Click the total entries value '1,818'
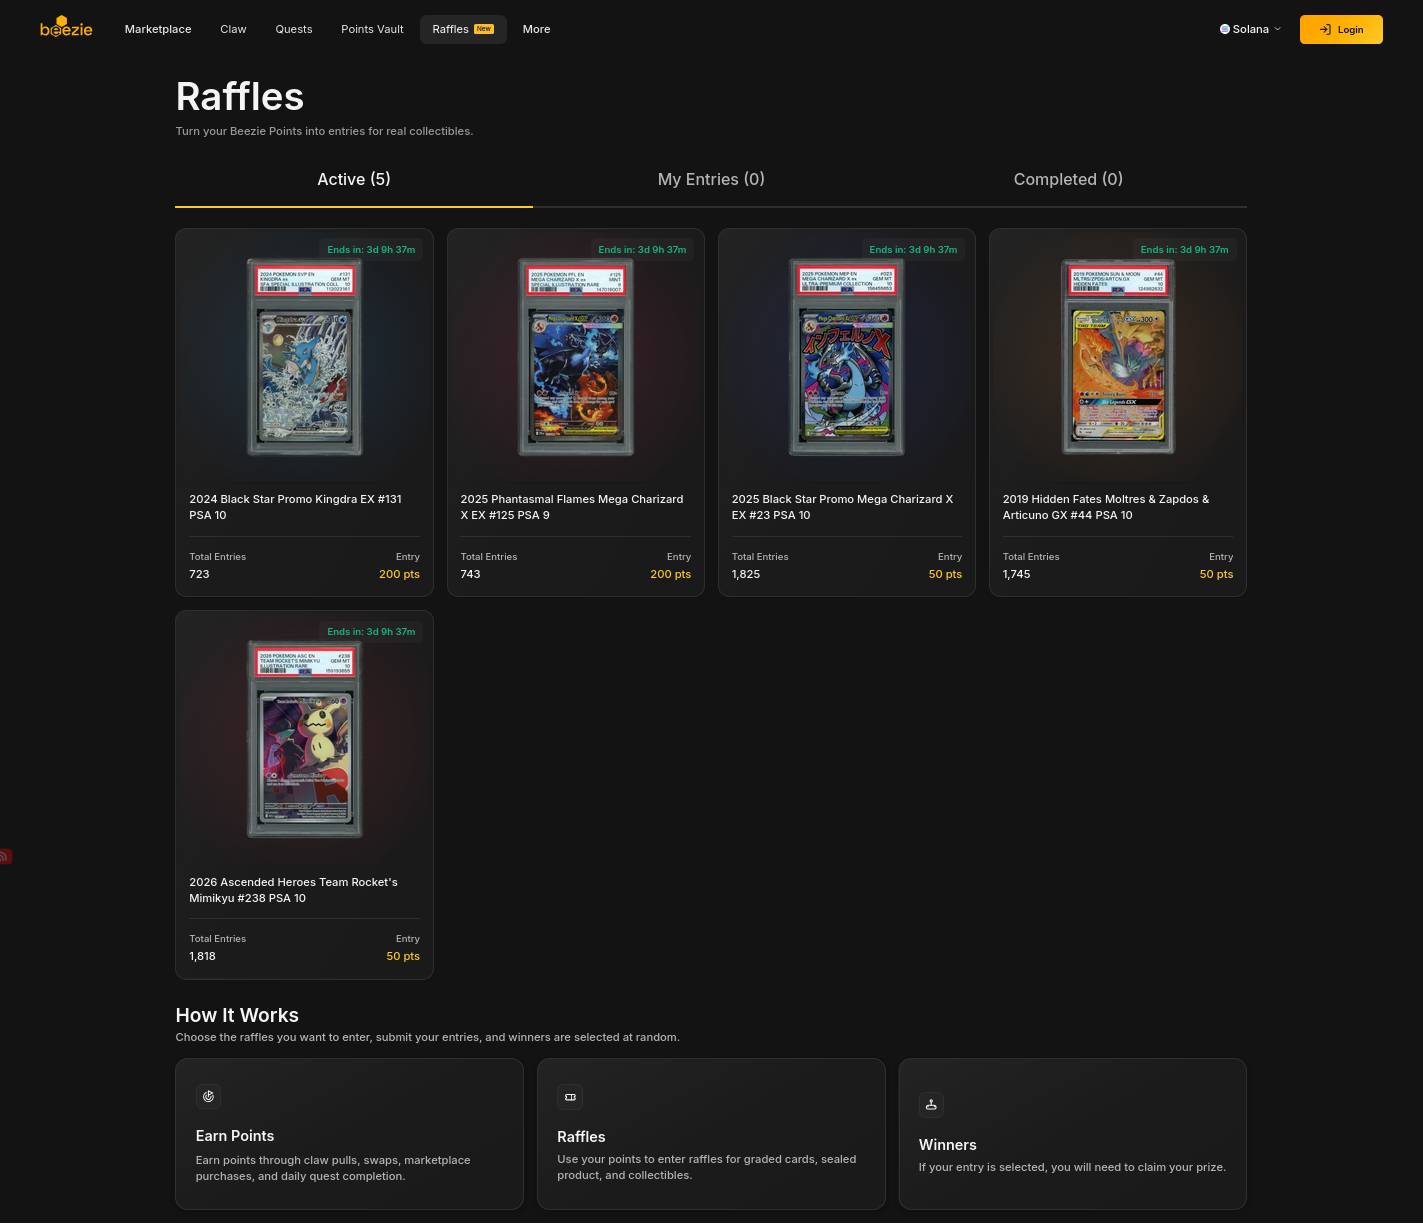 [202, 956]
